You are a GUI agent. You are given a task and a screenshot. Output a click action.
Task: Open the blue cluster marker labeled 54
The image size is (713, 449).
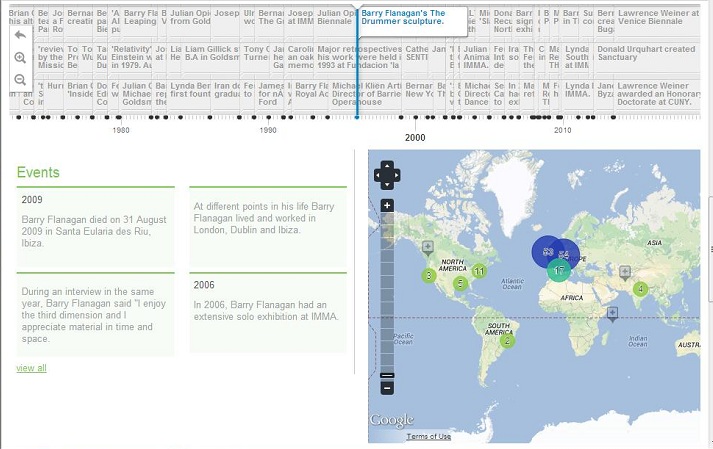[x=566, y=255]
